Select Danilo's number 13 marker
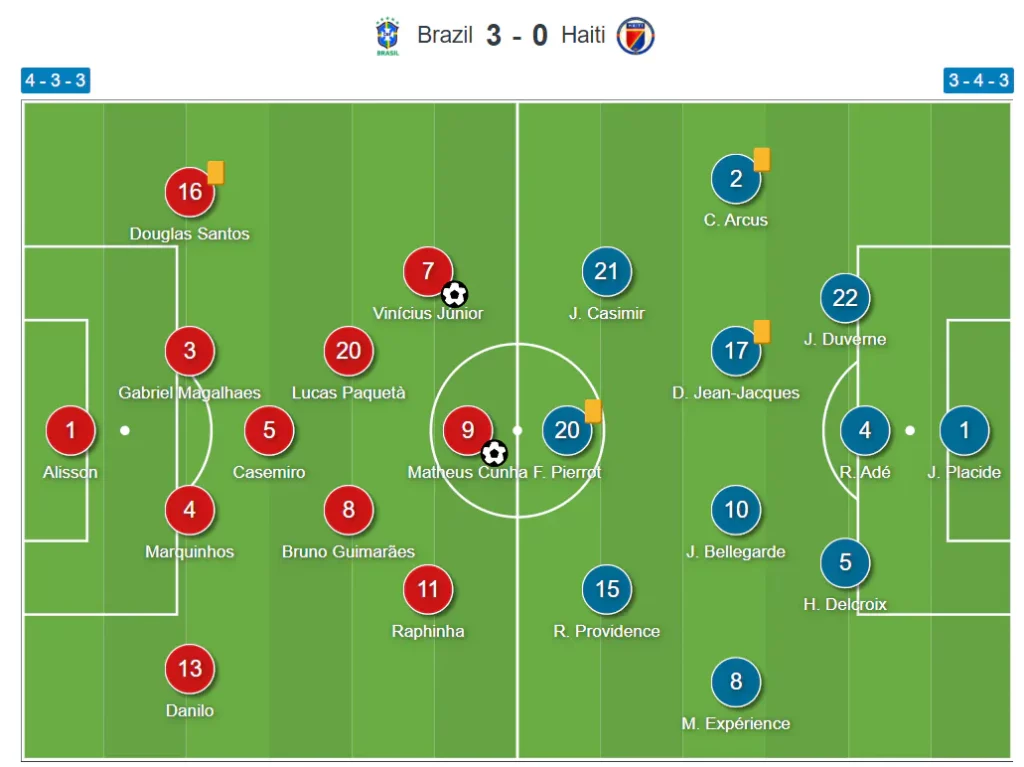This screenshot has height=767, width=1024. [190, 669]
